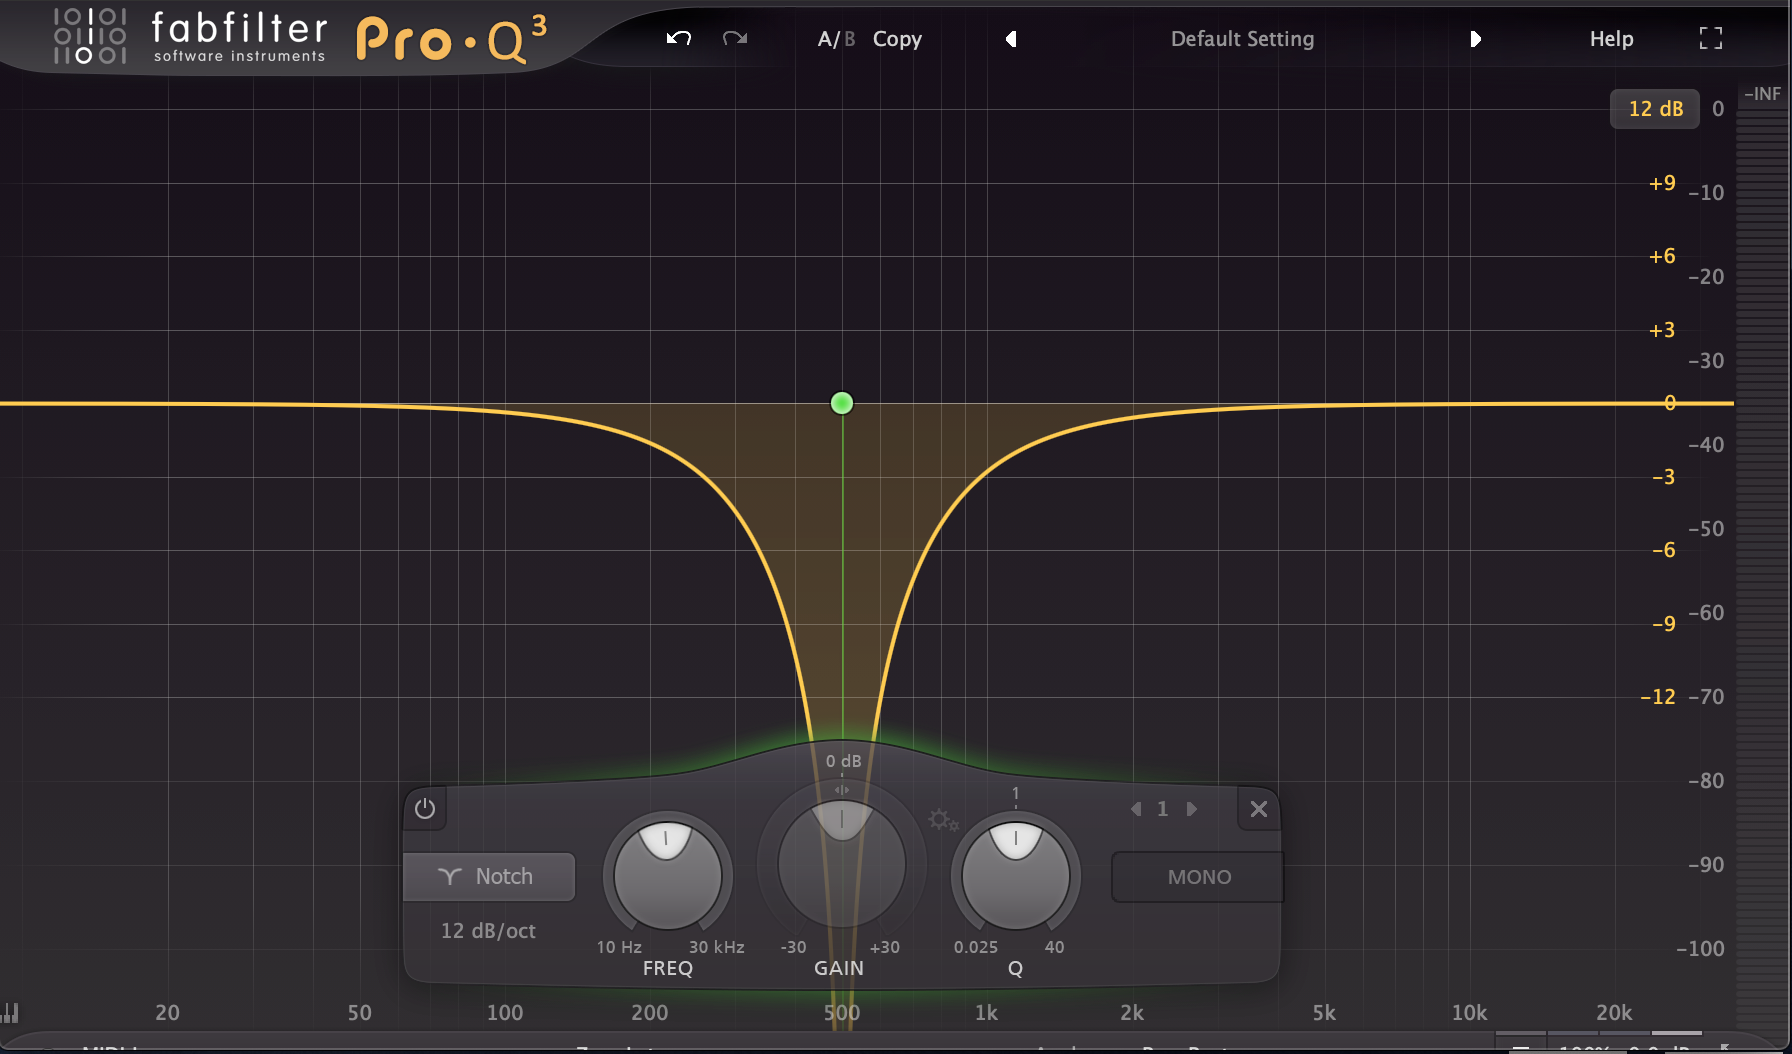
Task: Open the 12 dB/oct slope selector
Action: tap(488, 931)
